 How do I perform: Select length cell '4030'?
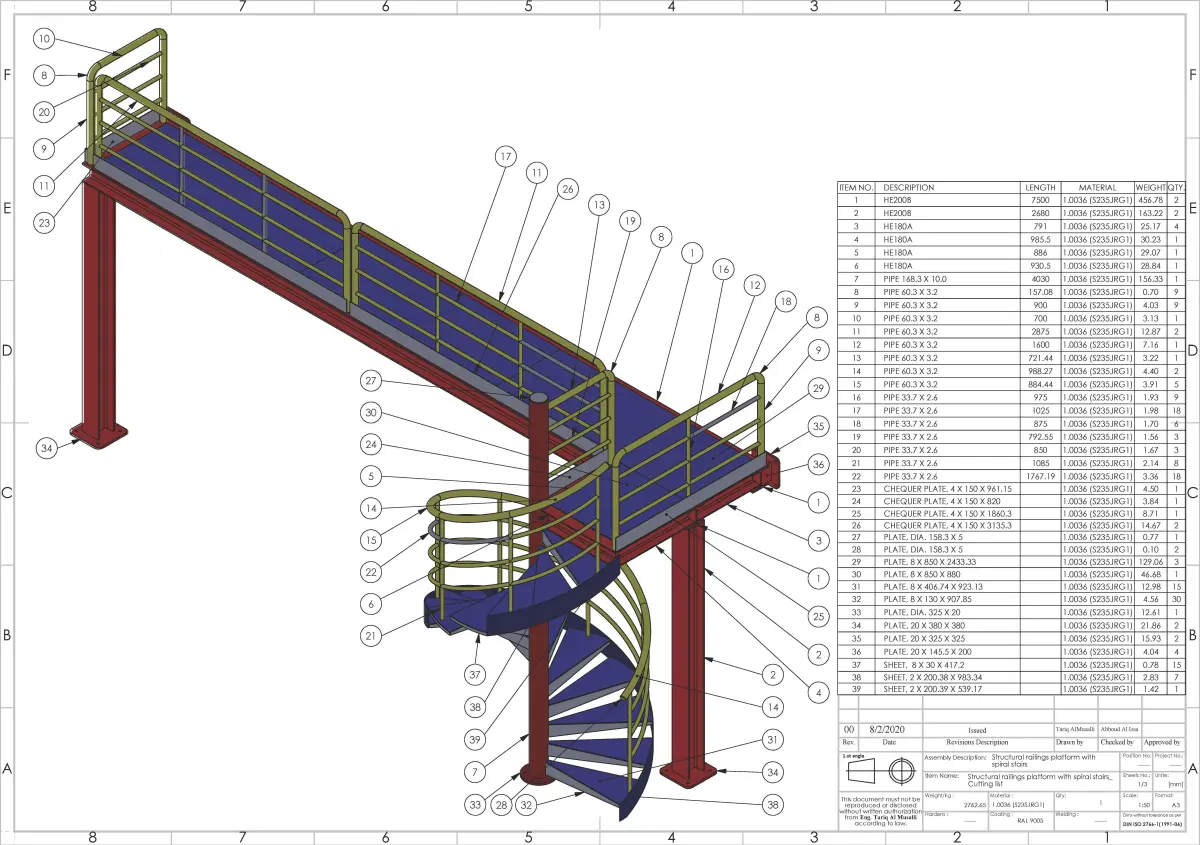pos(1040,278)
